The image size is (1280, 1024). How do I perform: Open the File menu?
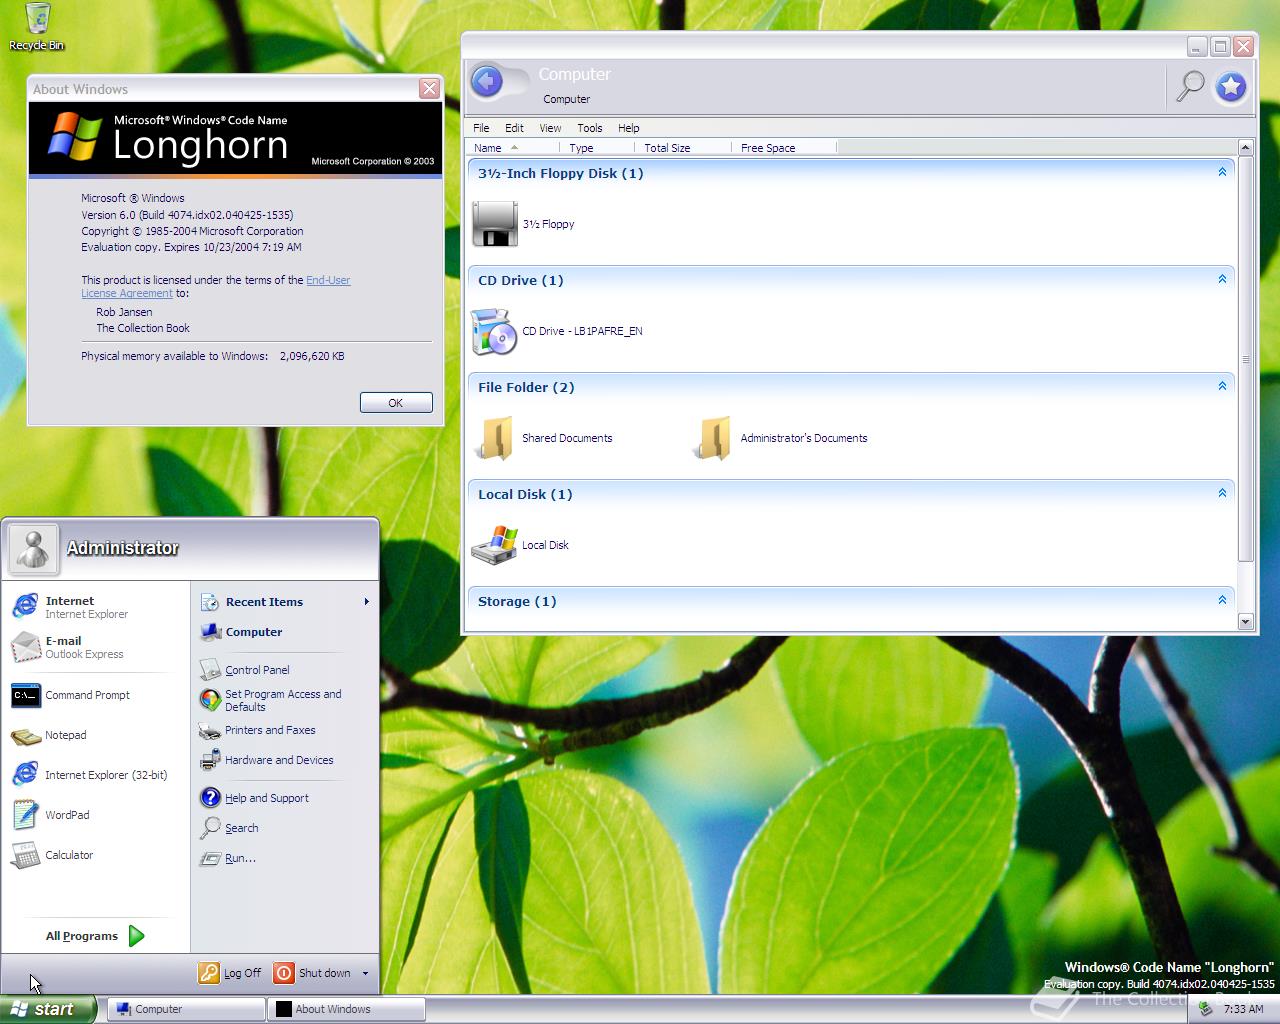[x=481, y=128]
